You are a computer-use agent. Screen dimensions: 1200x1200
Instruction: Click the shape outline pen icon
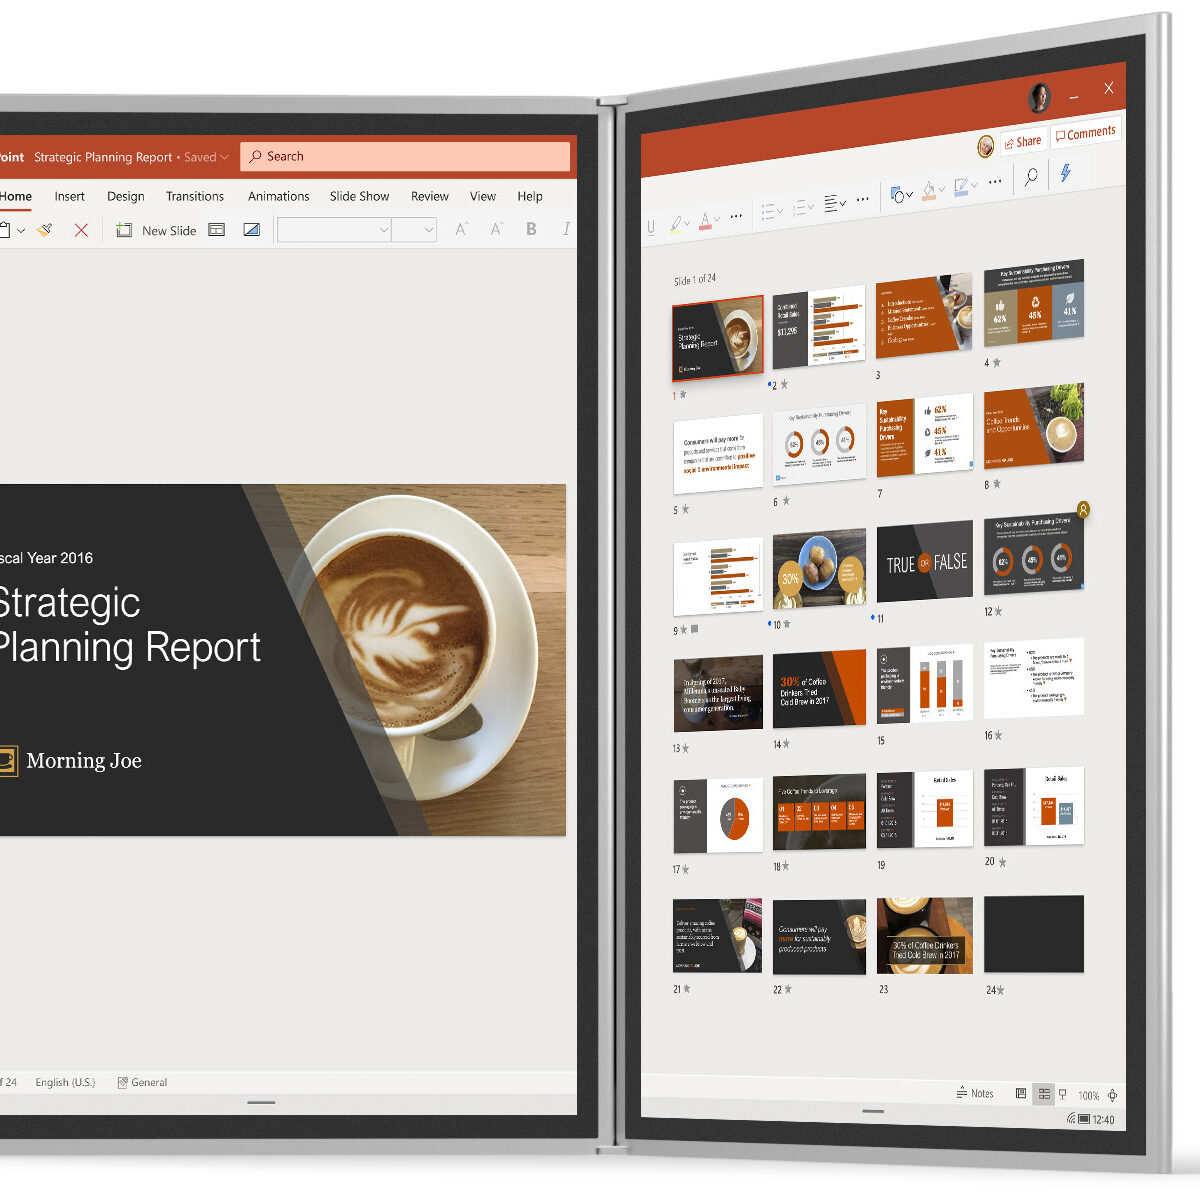point(962,186)
